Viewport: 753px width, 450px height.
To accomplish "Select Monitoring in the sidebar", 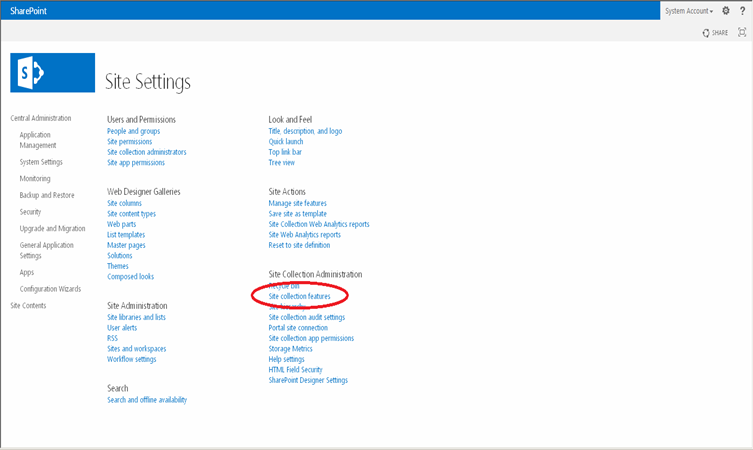I will (x=35, y=179).
